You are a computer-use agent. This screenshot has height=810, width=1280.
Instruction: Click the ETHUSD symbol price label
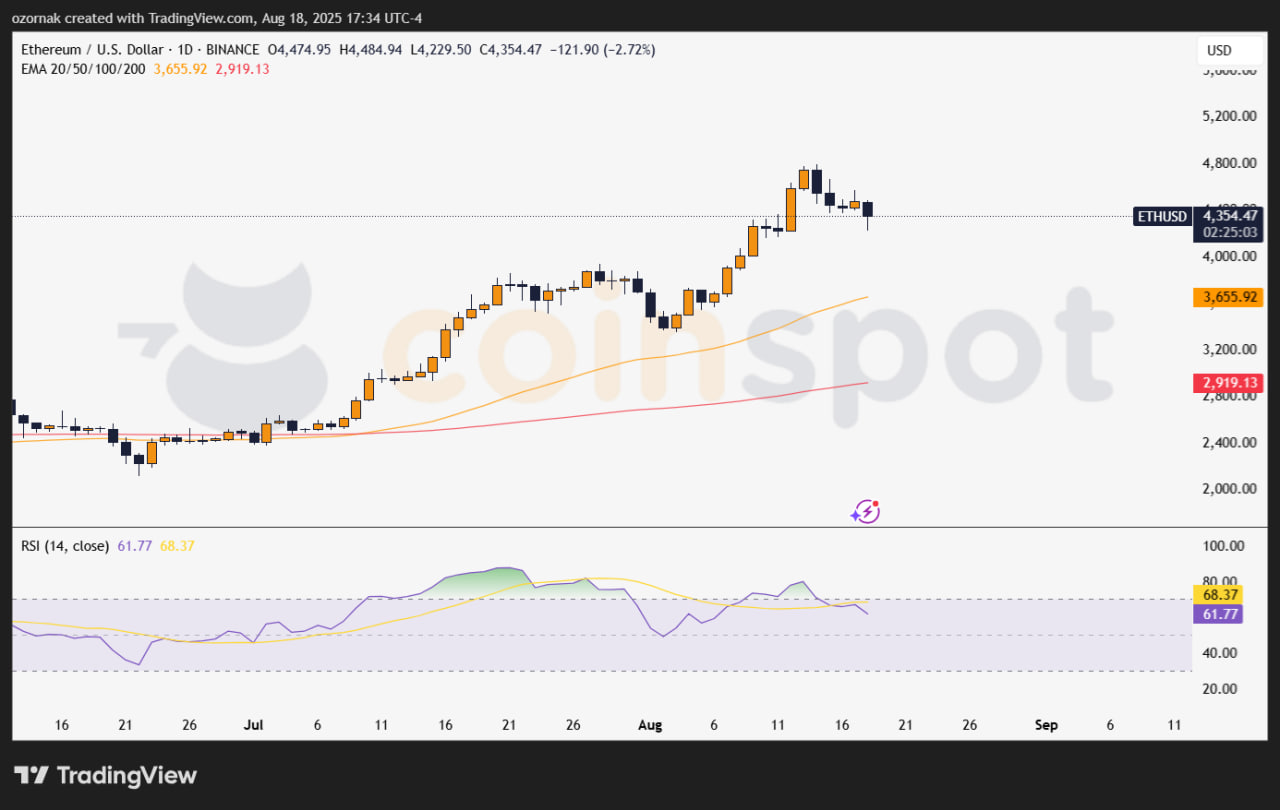[x=1161, y=216]
